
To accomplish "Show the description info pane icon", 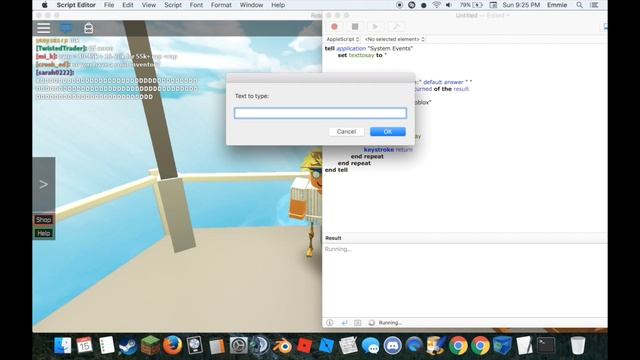I will point(329,322).
